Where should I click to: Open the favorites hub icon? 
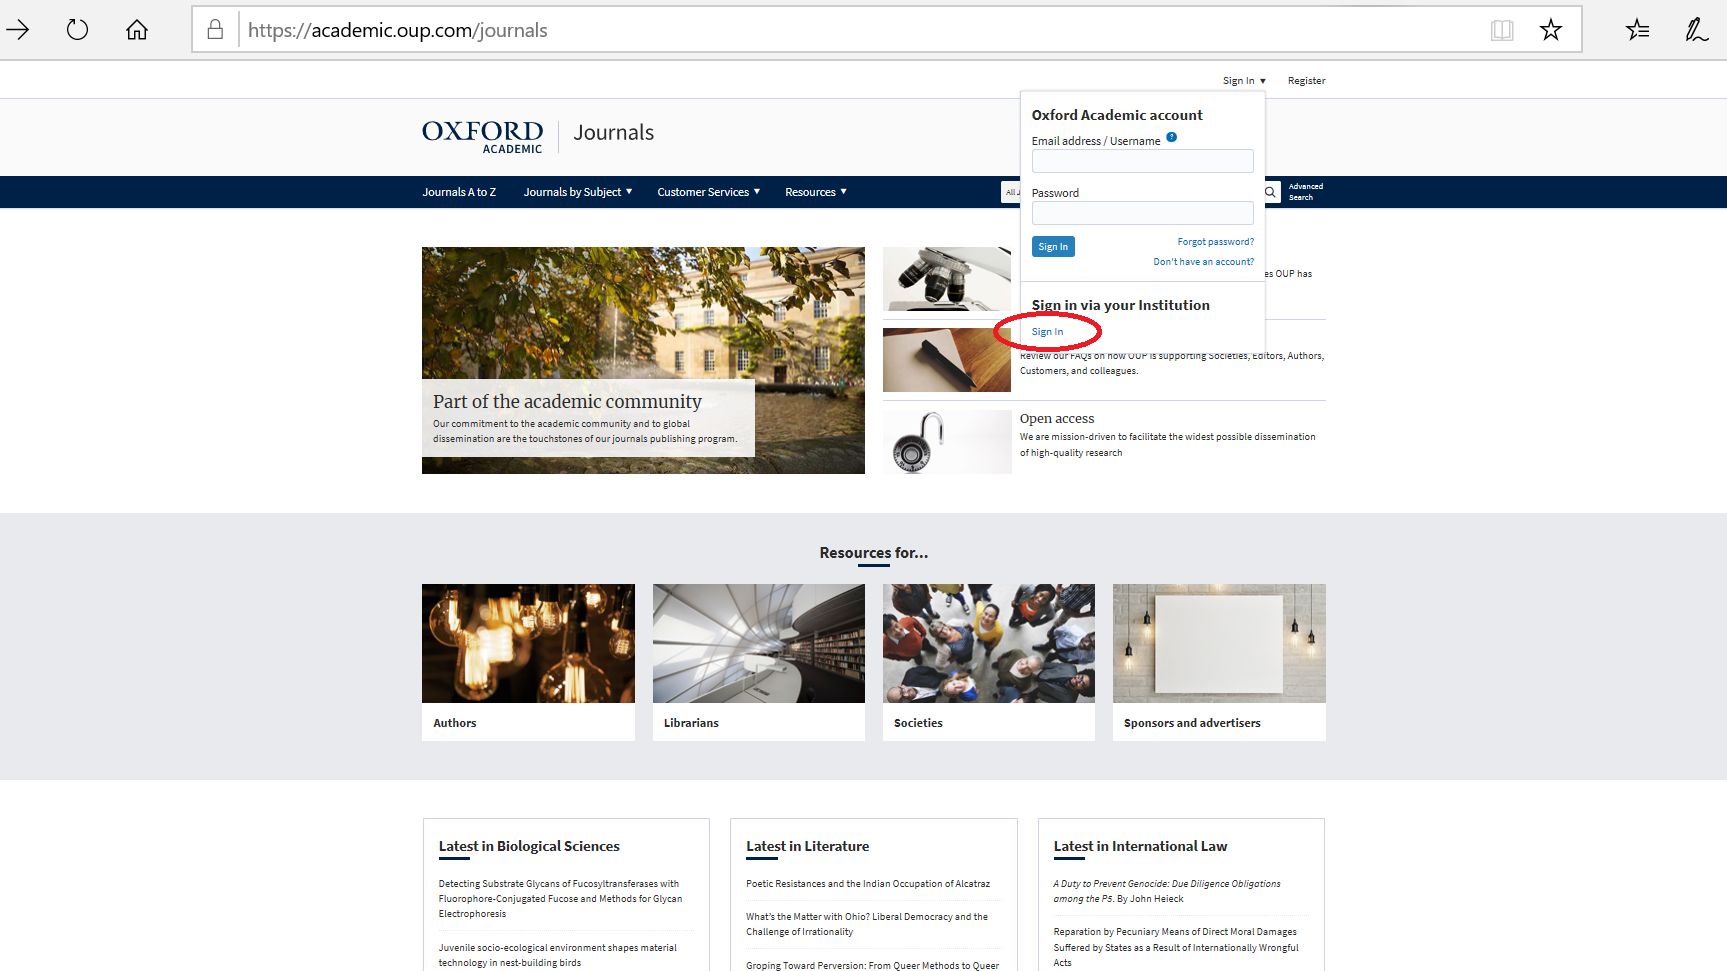(1638, 30)
